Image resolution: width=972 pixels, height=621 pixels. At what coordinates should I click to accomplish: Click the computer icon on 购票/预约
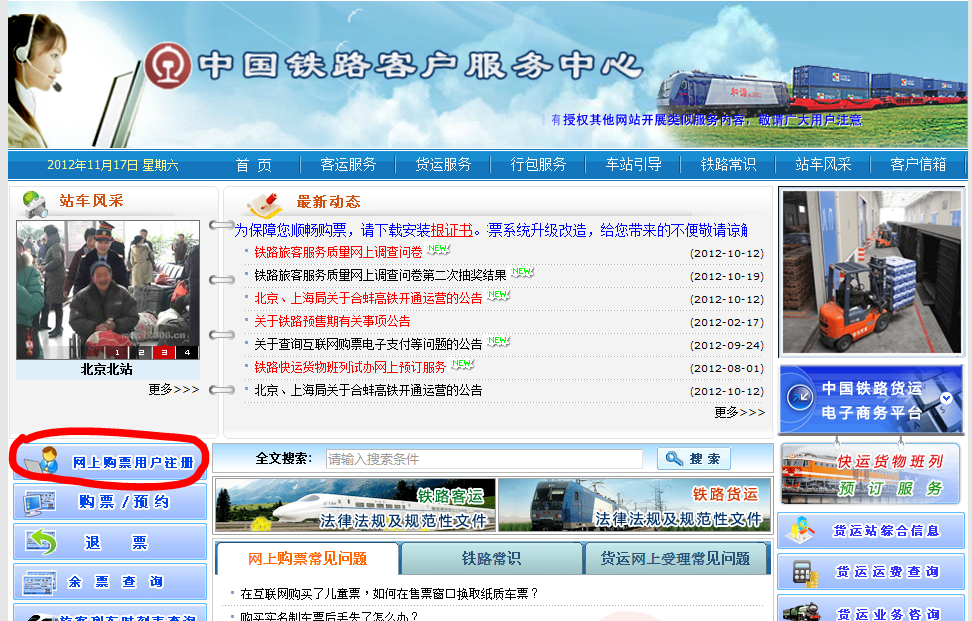(x=38, y=503)
